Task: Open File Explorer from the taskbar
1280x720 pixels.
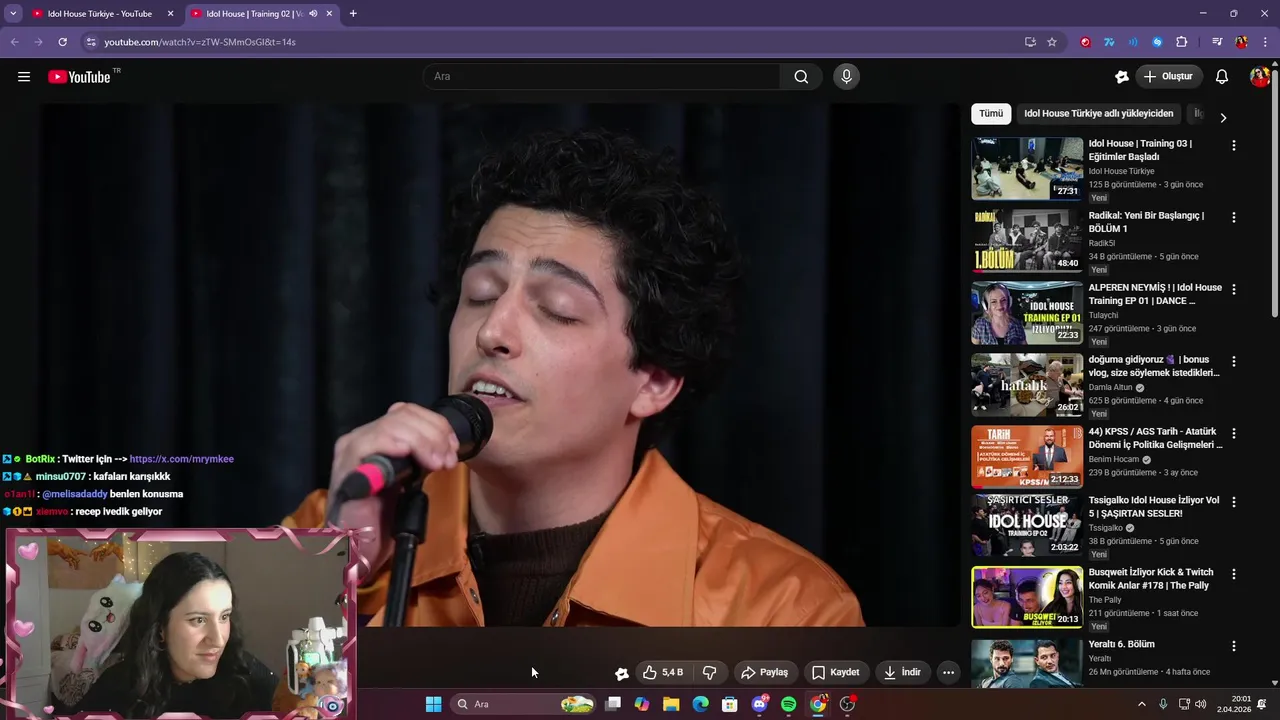Action: click(671, 704)
